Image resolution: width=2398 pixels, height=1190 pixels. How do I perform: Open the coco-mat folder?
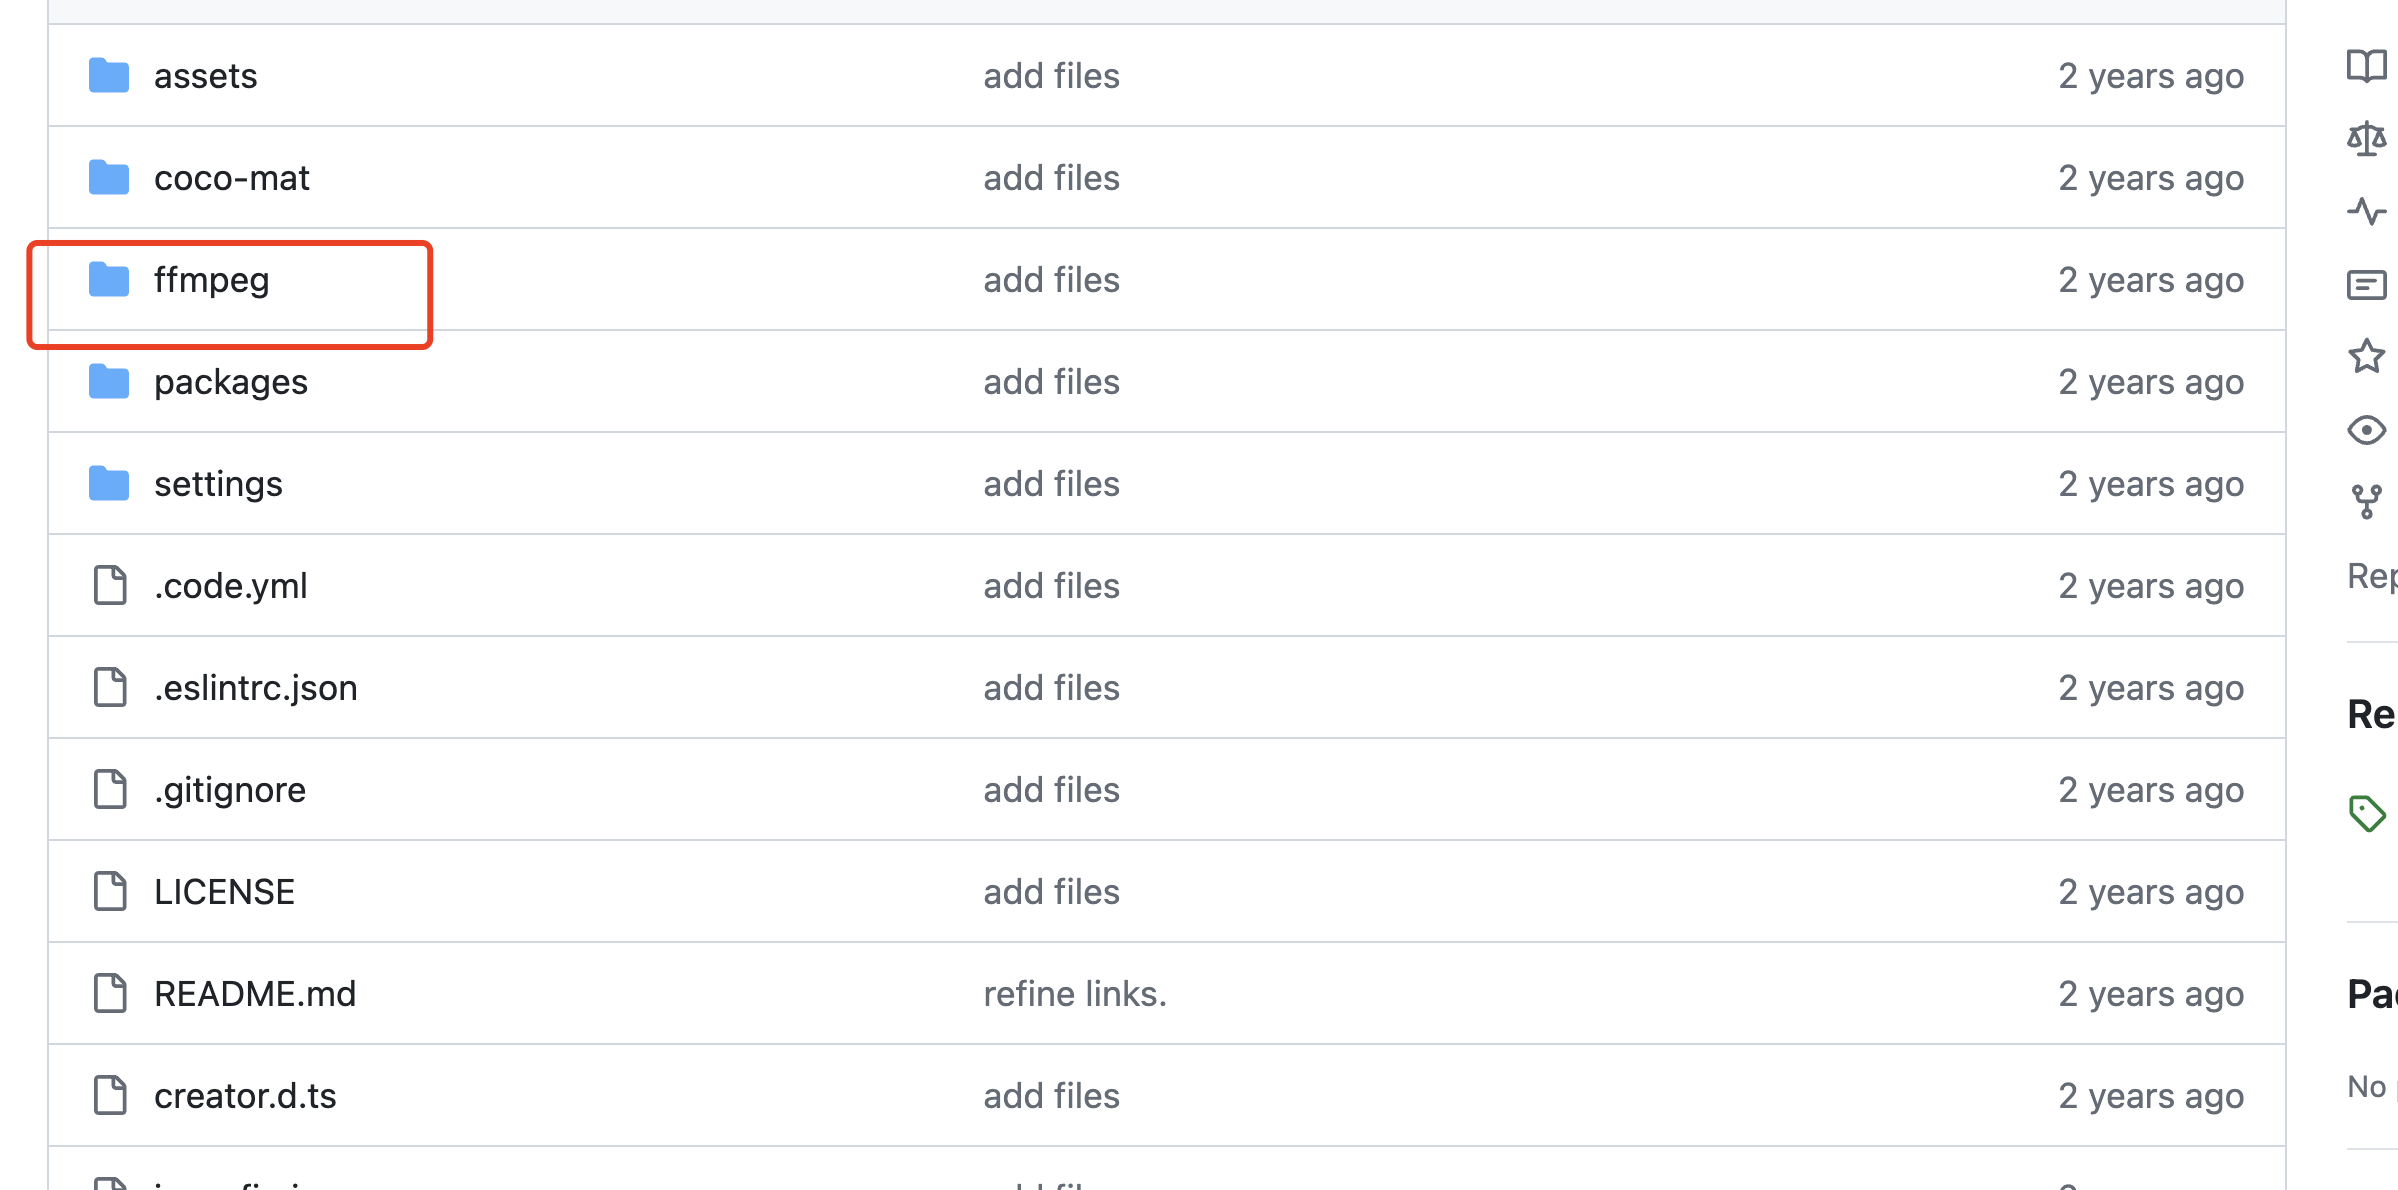pos(231,178)
